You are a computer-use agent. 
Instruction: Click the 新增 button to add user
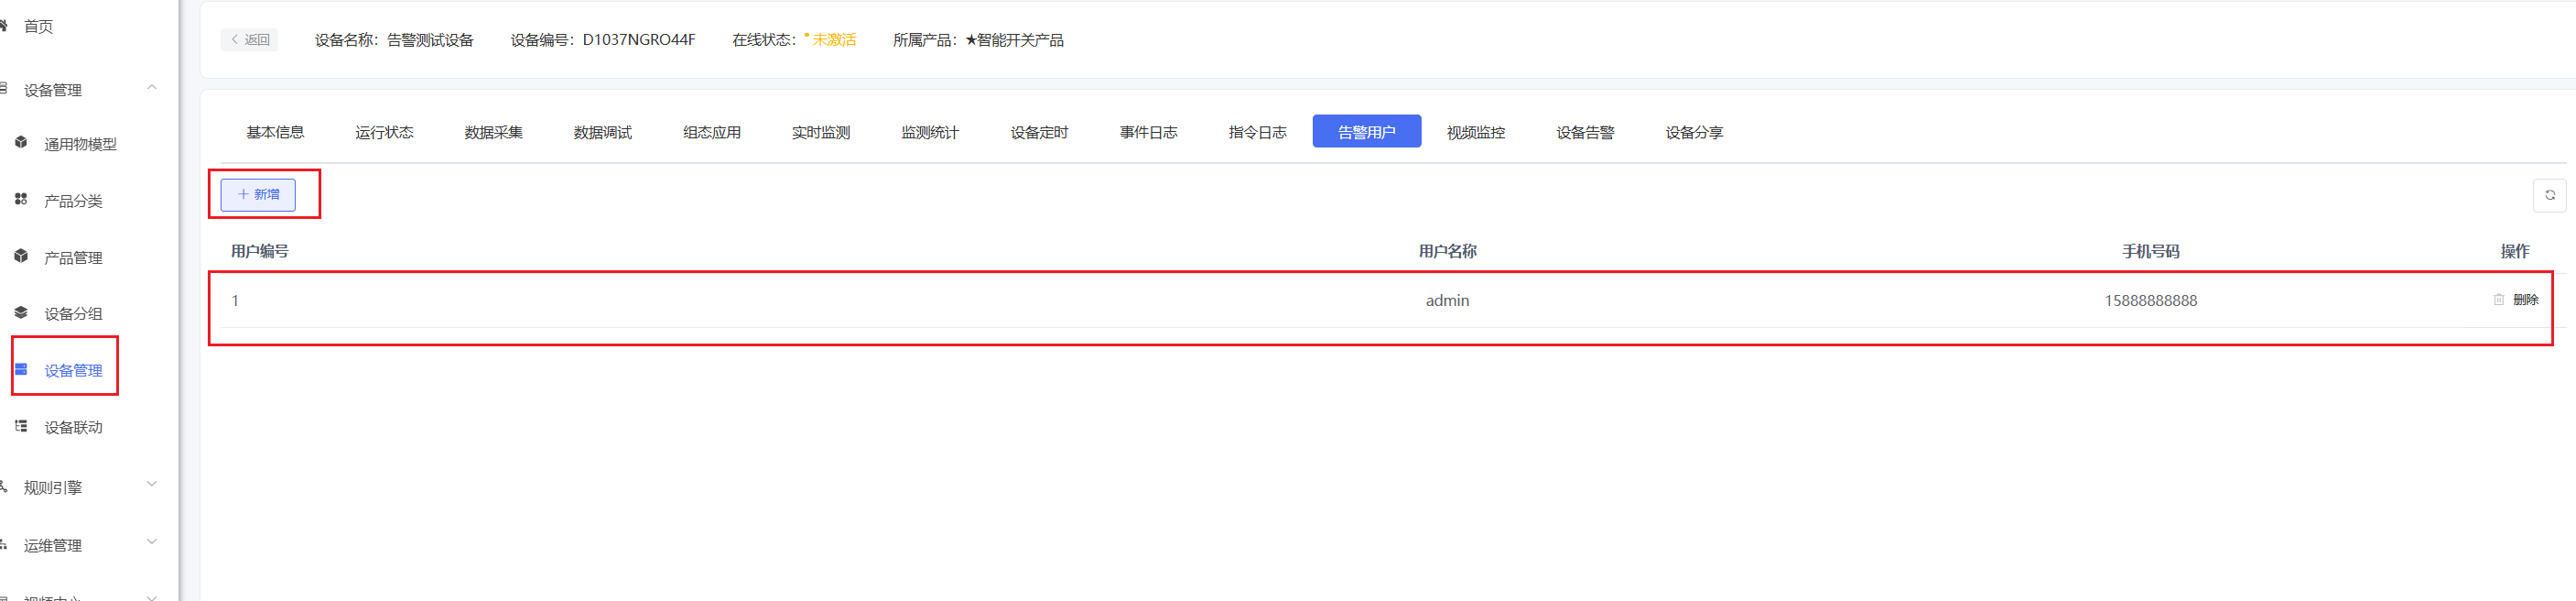click(x=258, y=195)
